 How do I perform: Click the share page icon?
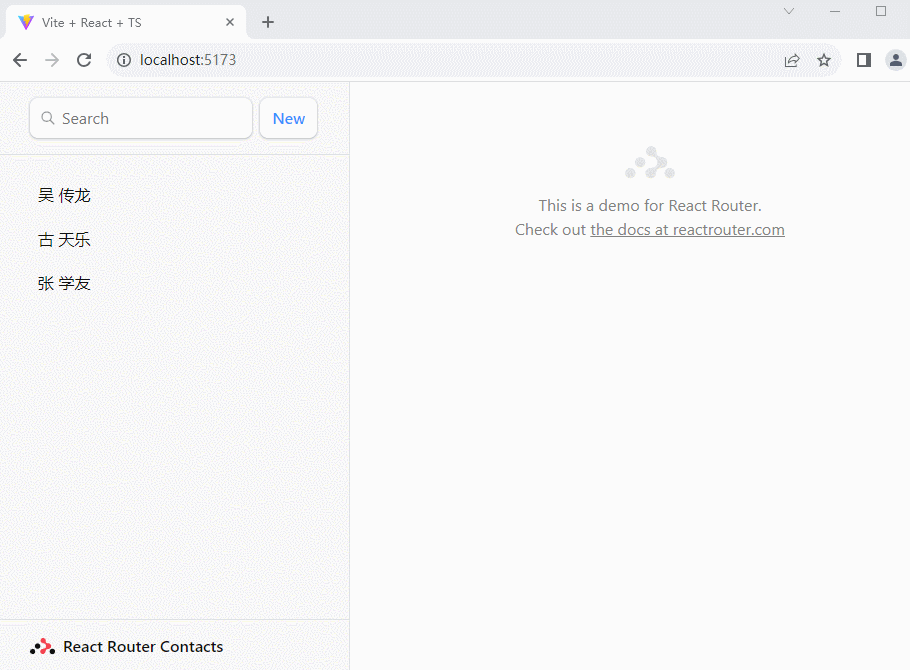click(792, 60)
